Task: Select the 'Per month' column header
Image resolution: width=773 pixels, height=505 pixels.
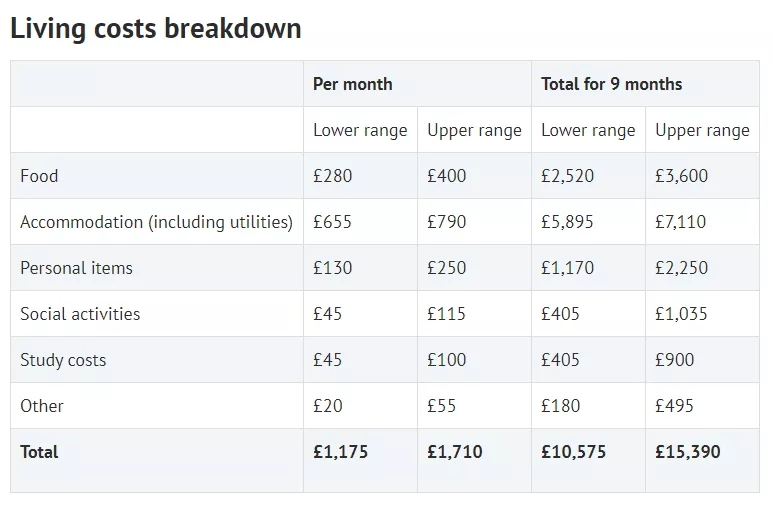Action: [x=353, y=84]
